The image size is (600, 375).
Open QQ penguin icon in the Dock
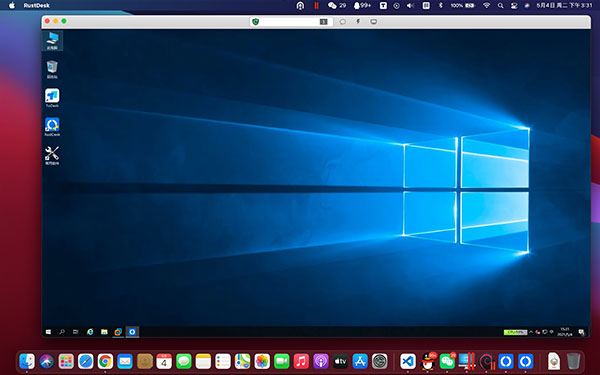[x=428, y=361]
